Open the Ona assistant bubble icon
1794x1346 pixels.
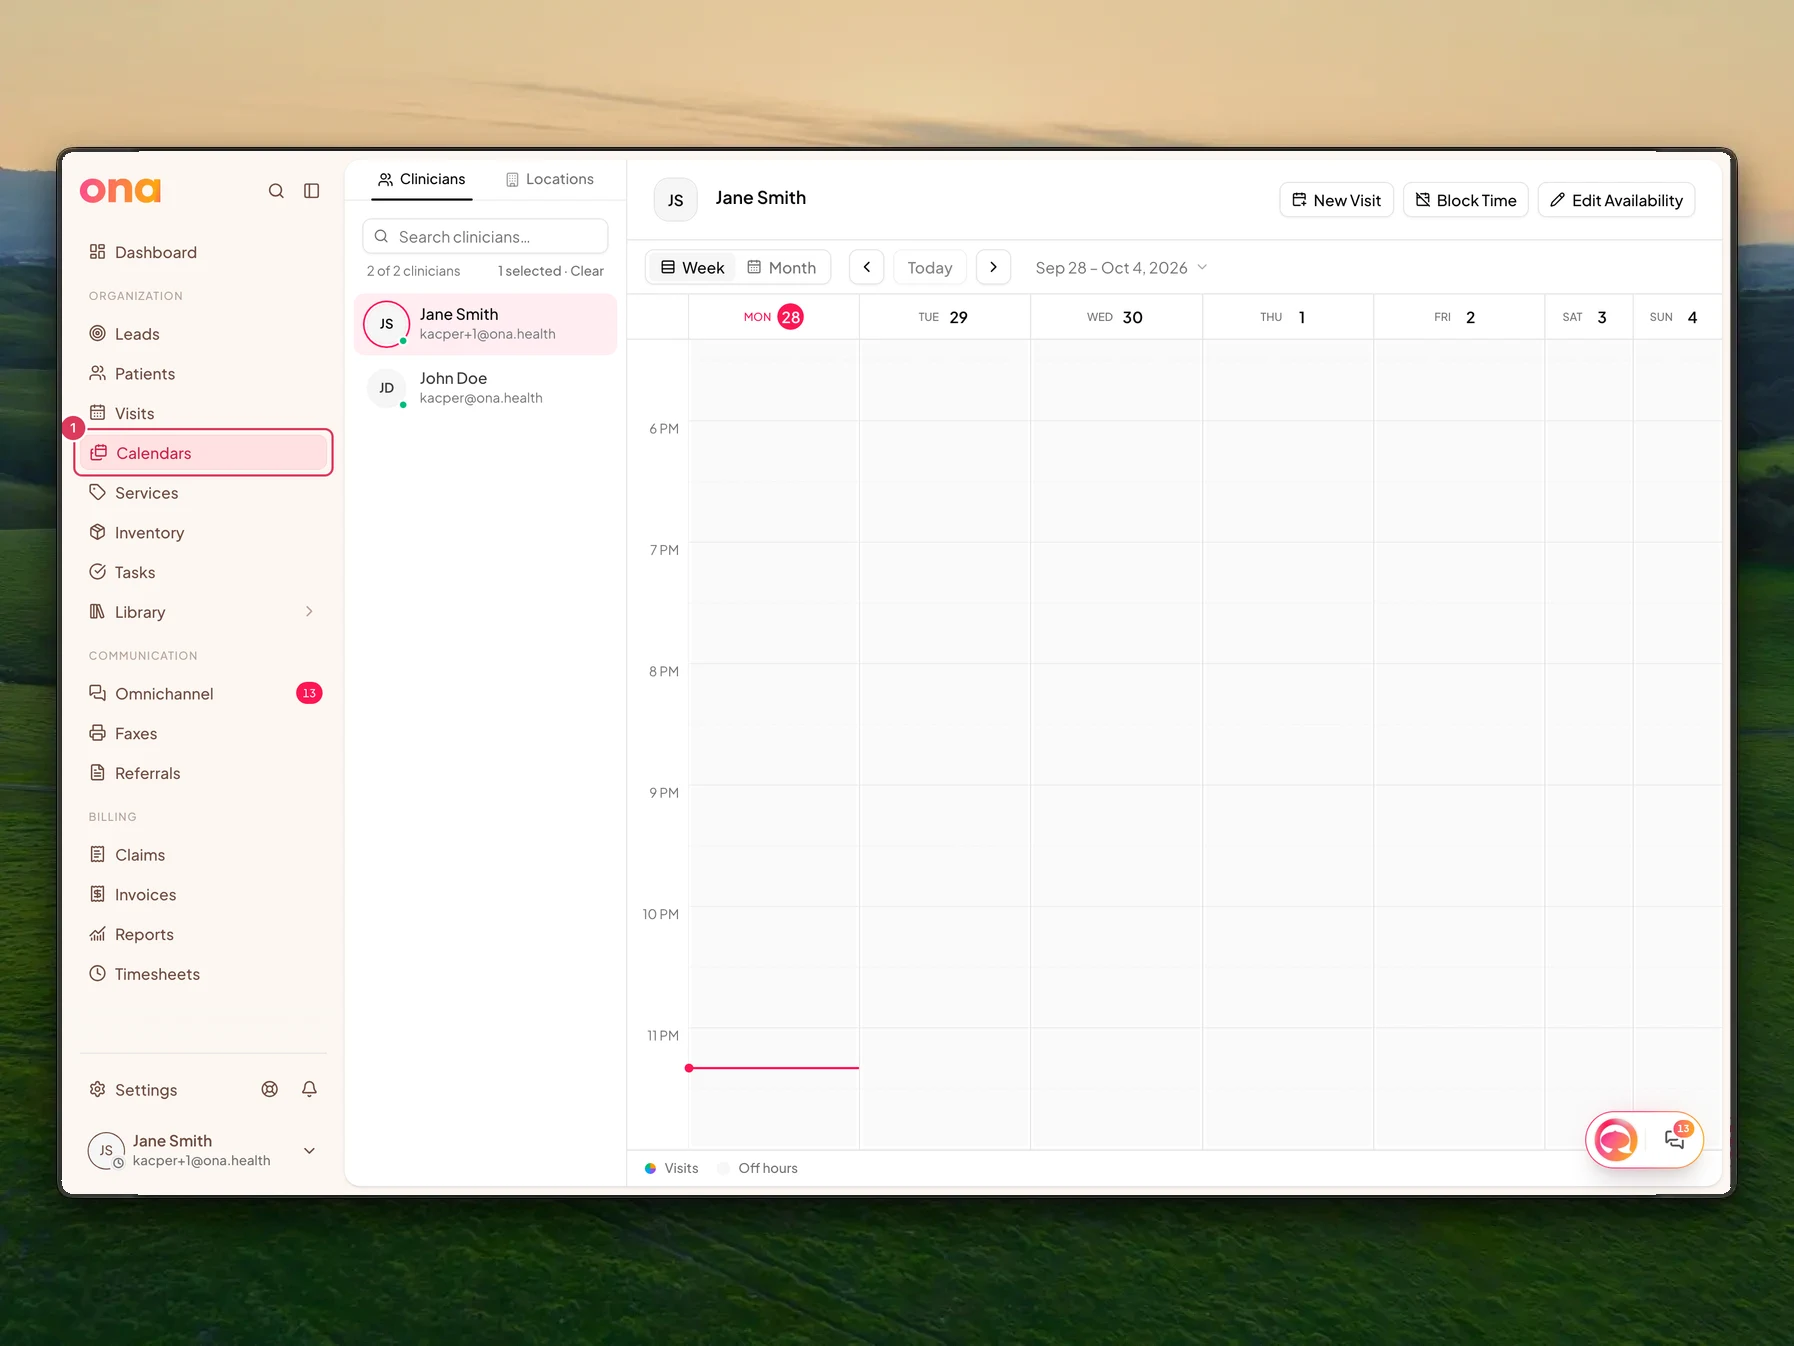tap(1616, 1139)
